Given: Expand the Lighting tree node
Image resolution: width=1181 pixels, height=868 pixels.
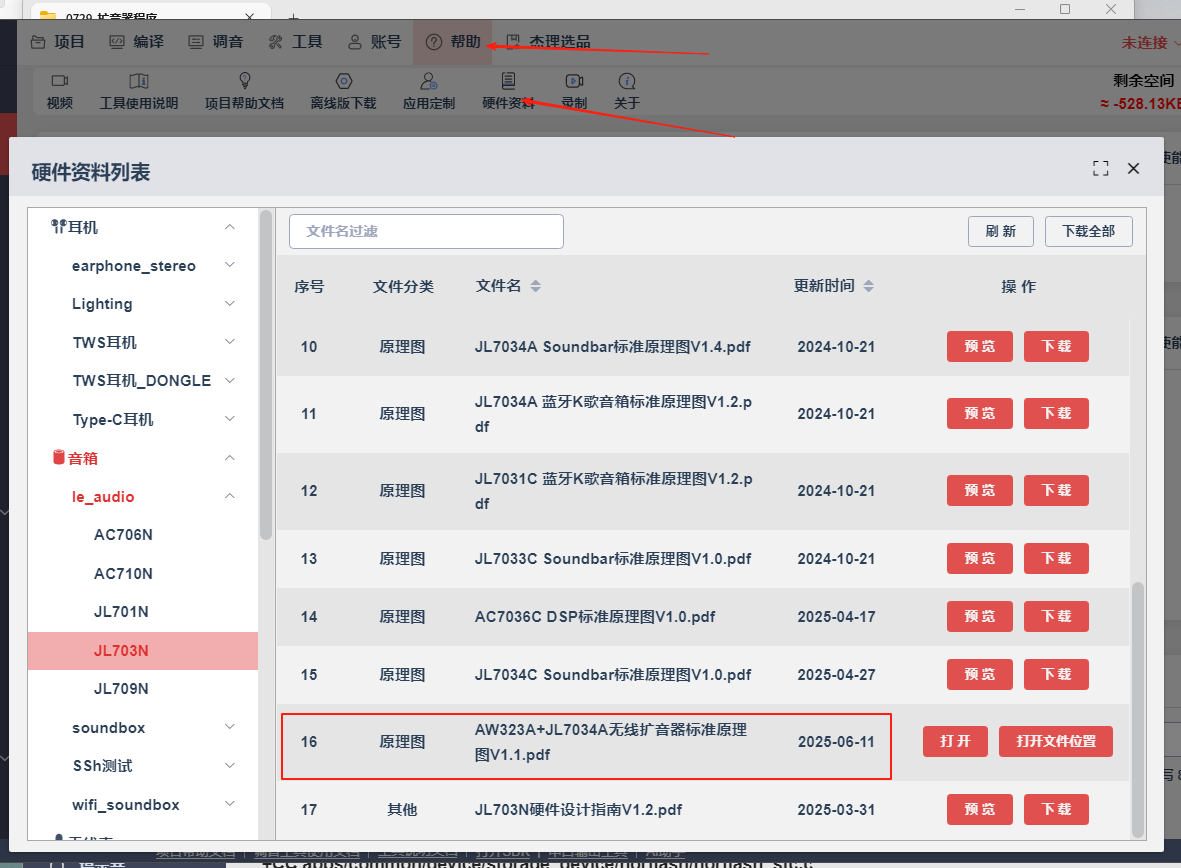Looking at the screenshot, I should [230, 304].
